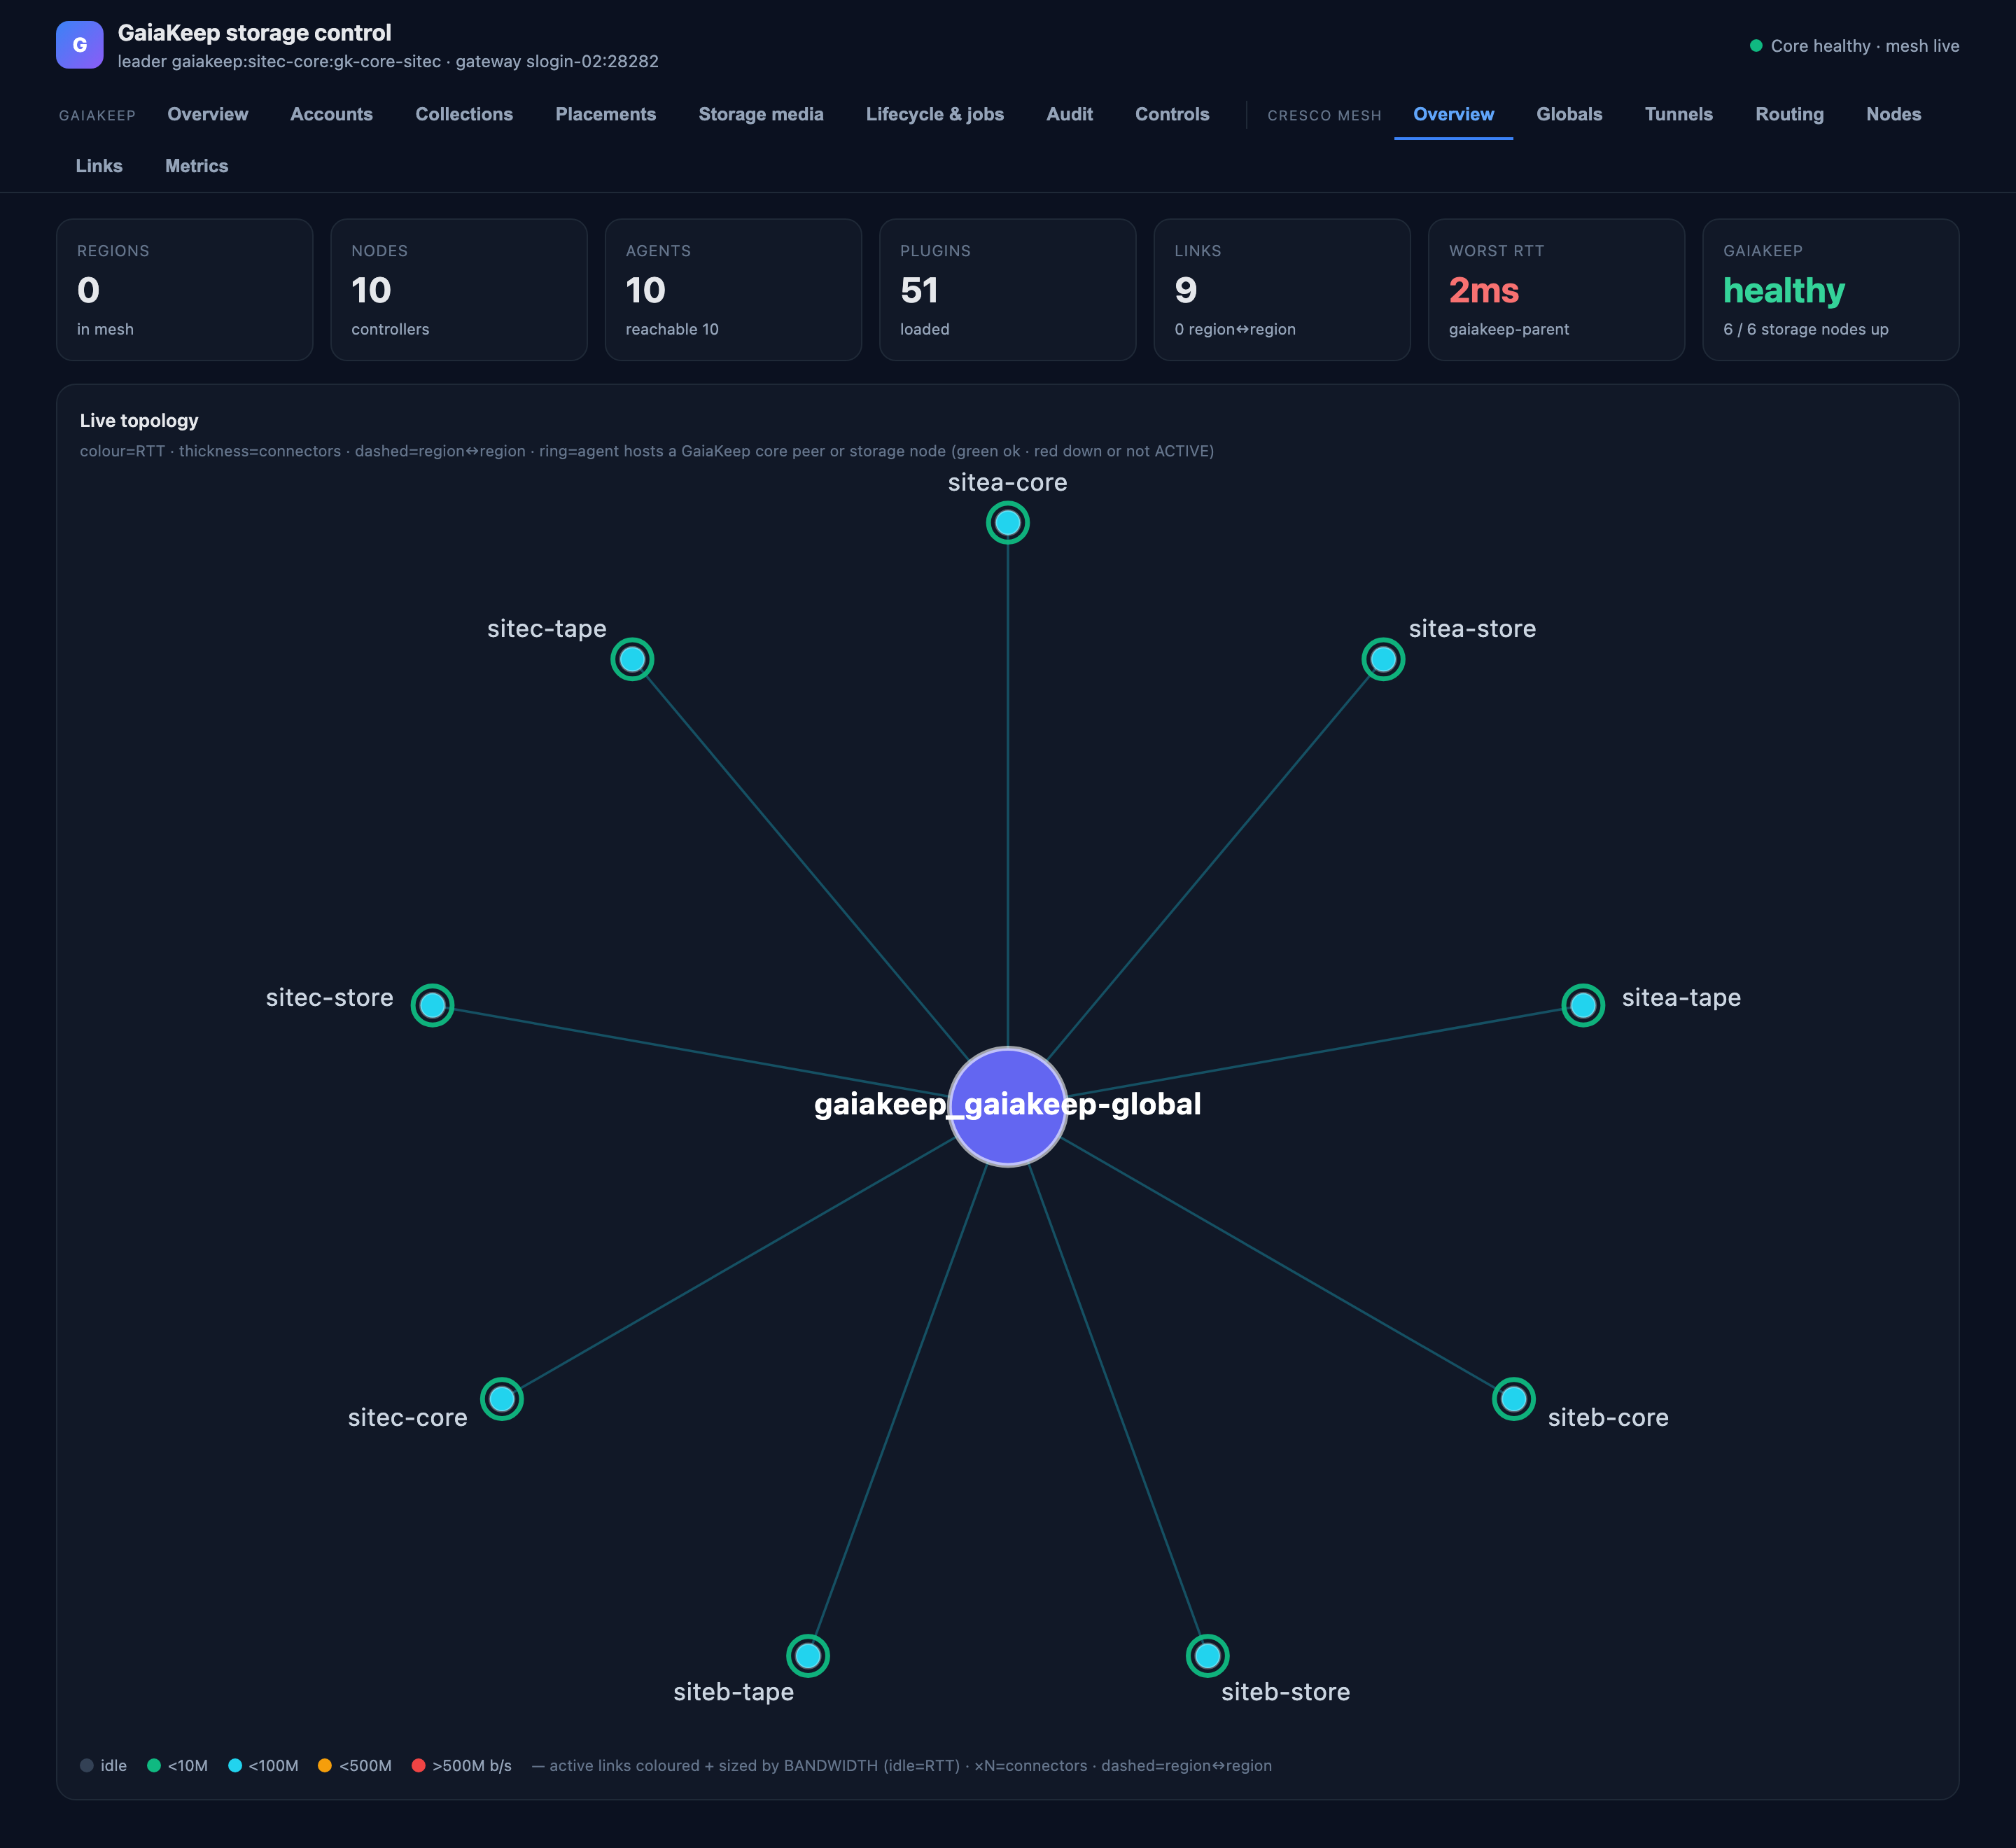Click the Nodes controllers stat card
This screenshot has width=2016, height=1848.
coord(459,290)
